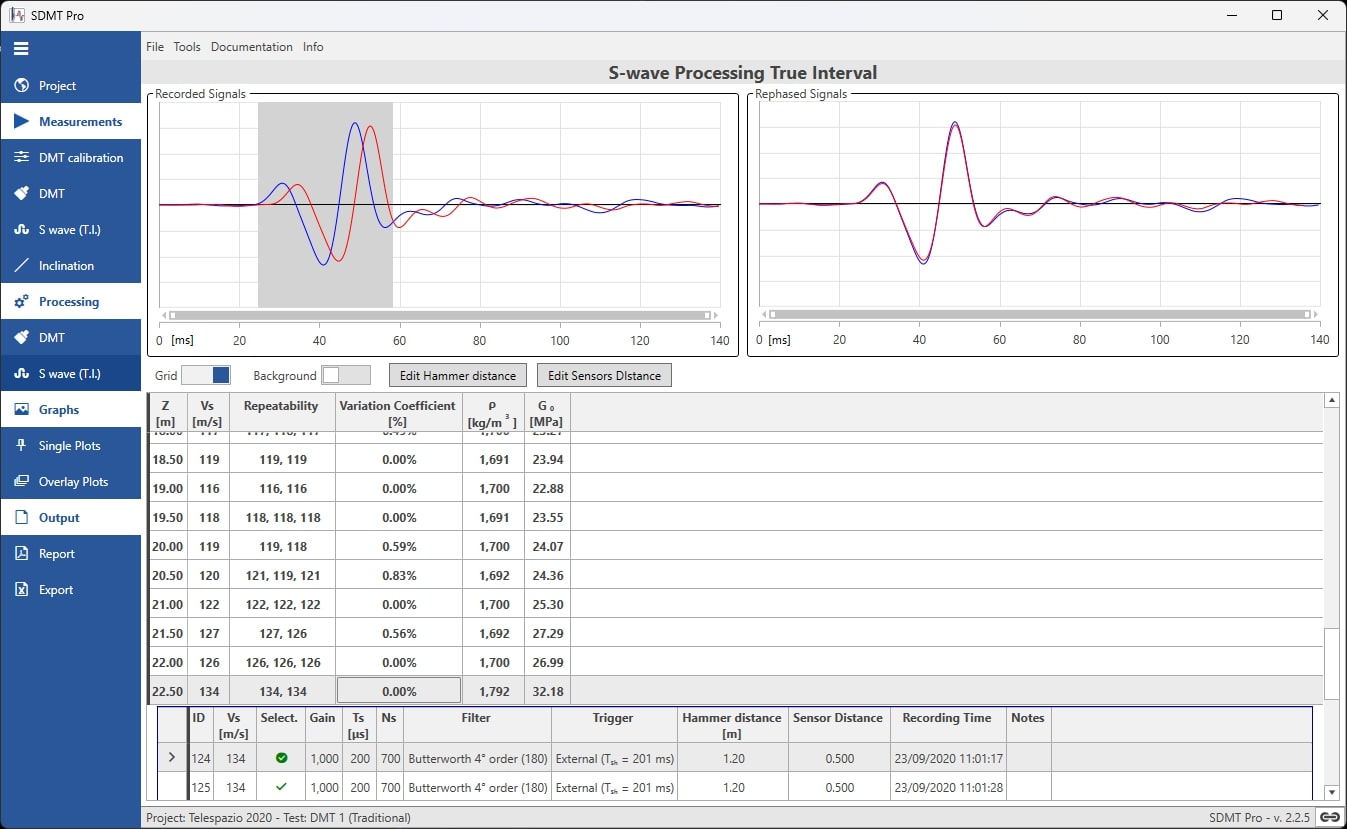Open the Project section globe icon
This screenshot has width=1347, height=829.
21,86
